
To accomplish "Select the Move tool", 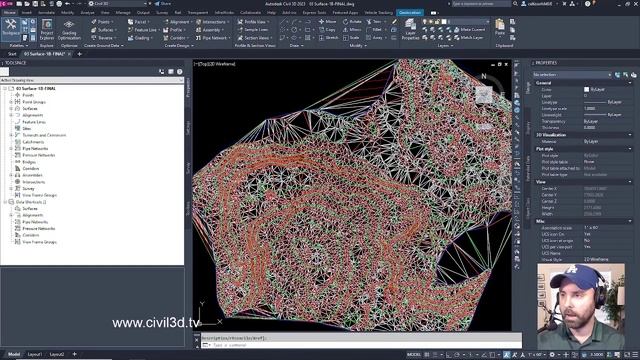I will [x=328, y=22].
